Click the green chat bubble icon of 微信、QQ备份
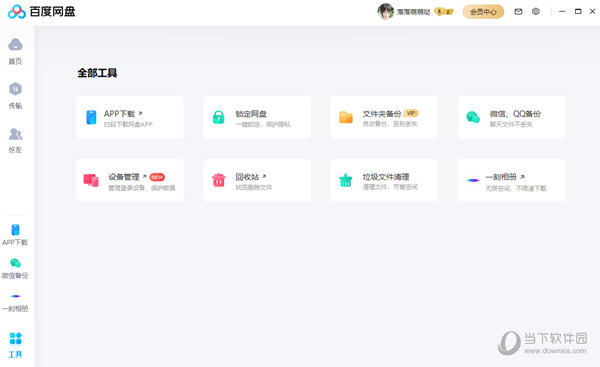 point(473,117)
